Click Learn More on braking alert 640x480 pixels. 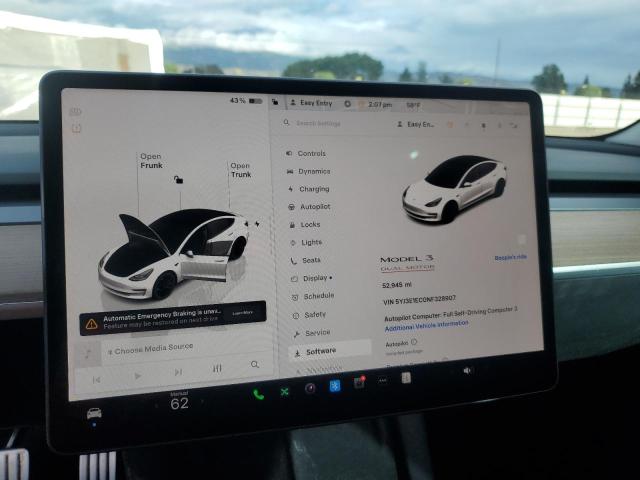242,313
